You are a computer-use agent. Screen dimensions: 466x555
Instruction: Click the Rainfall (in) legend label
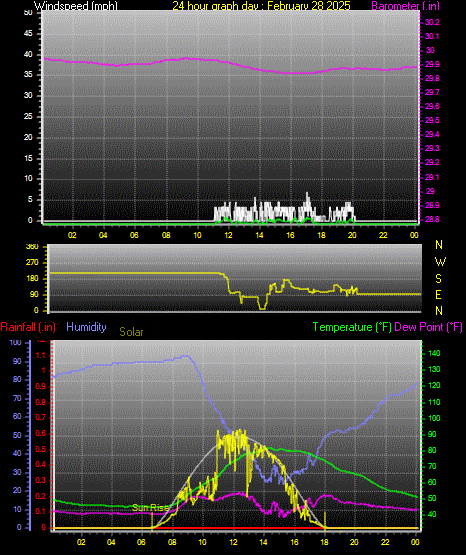[x=28, y=327]
